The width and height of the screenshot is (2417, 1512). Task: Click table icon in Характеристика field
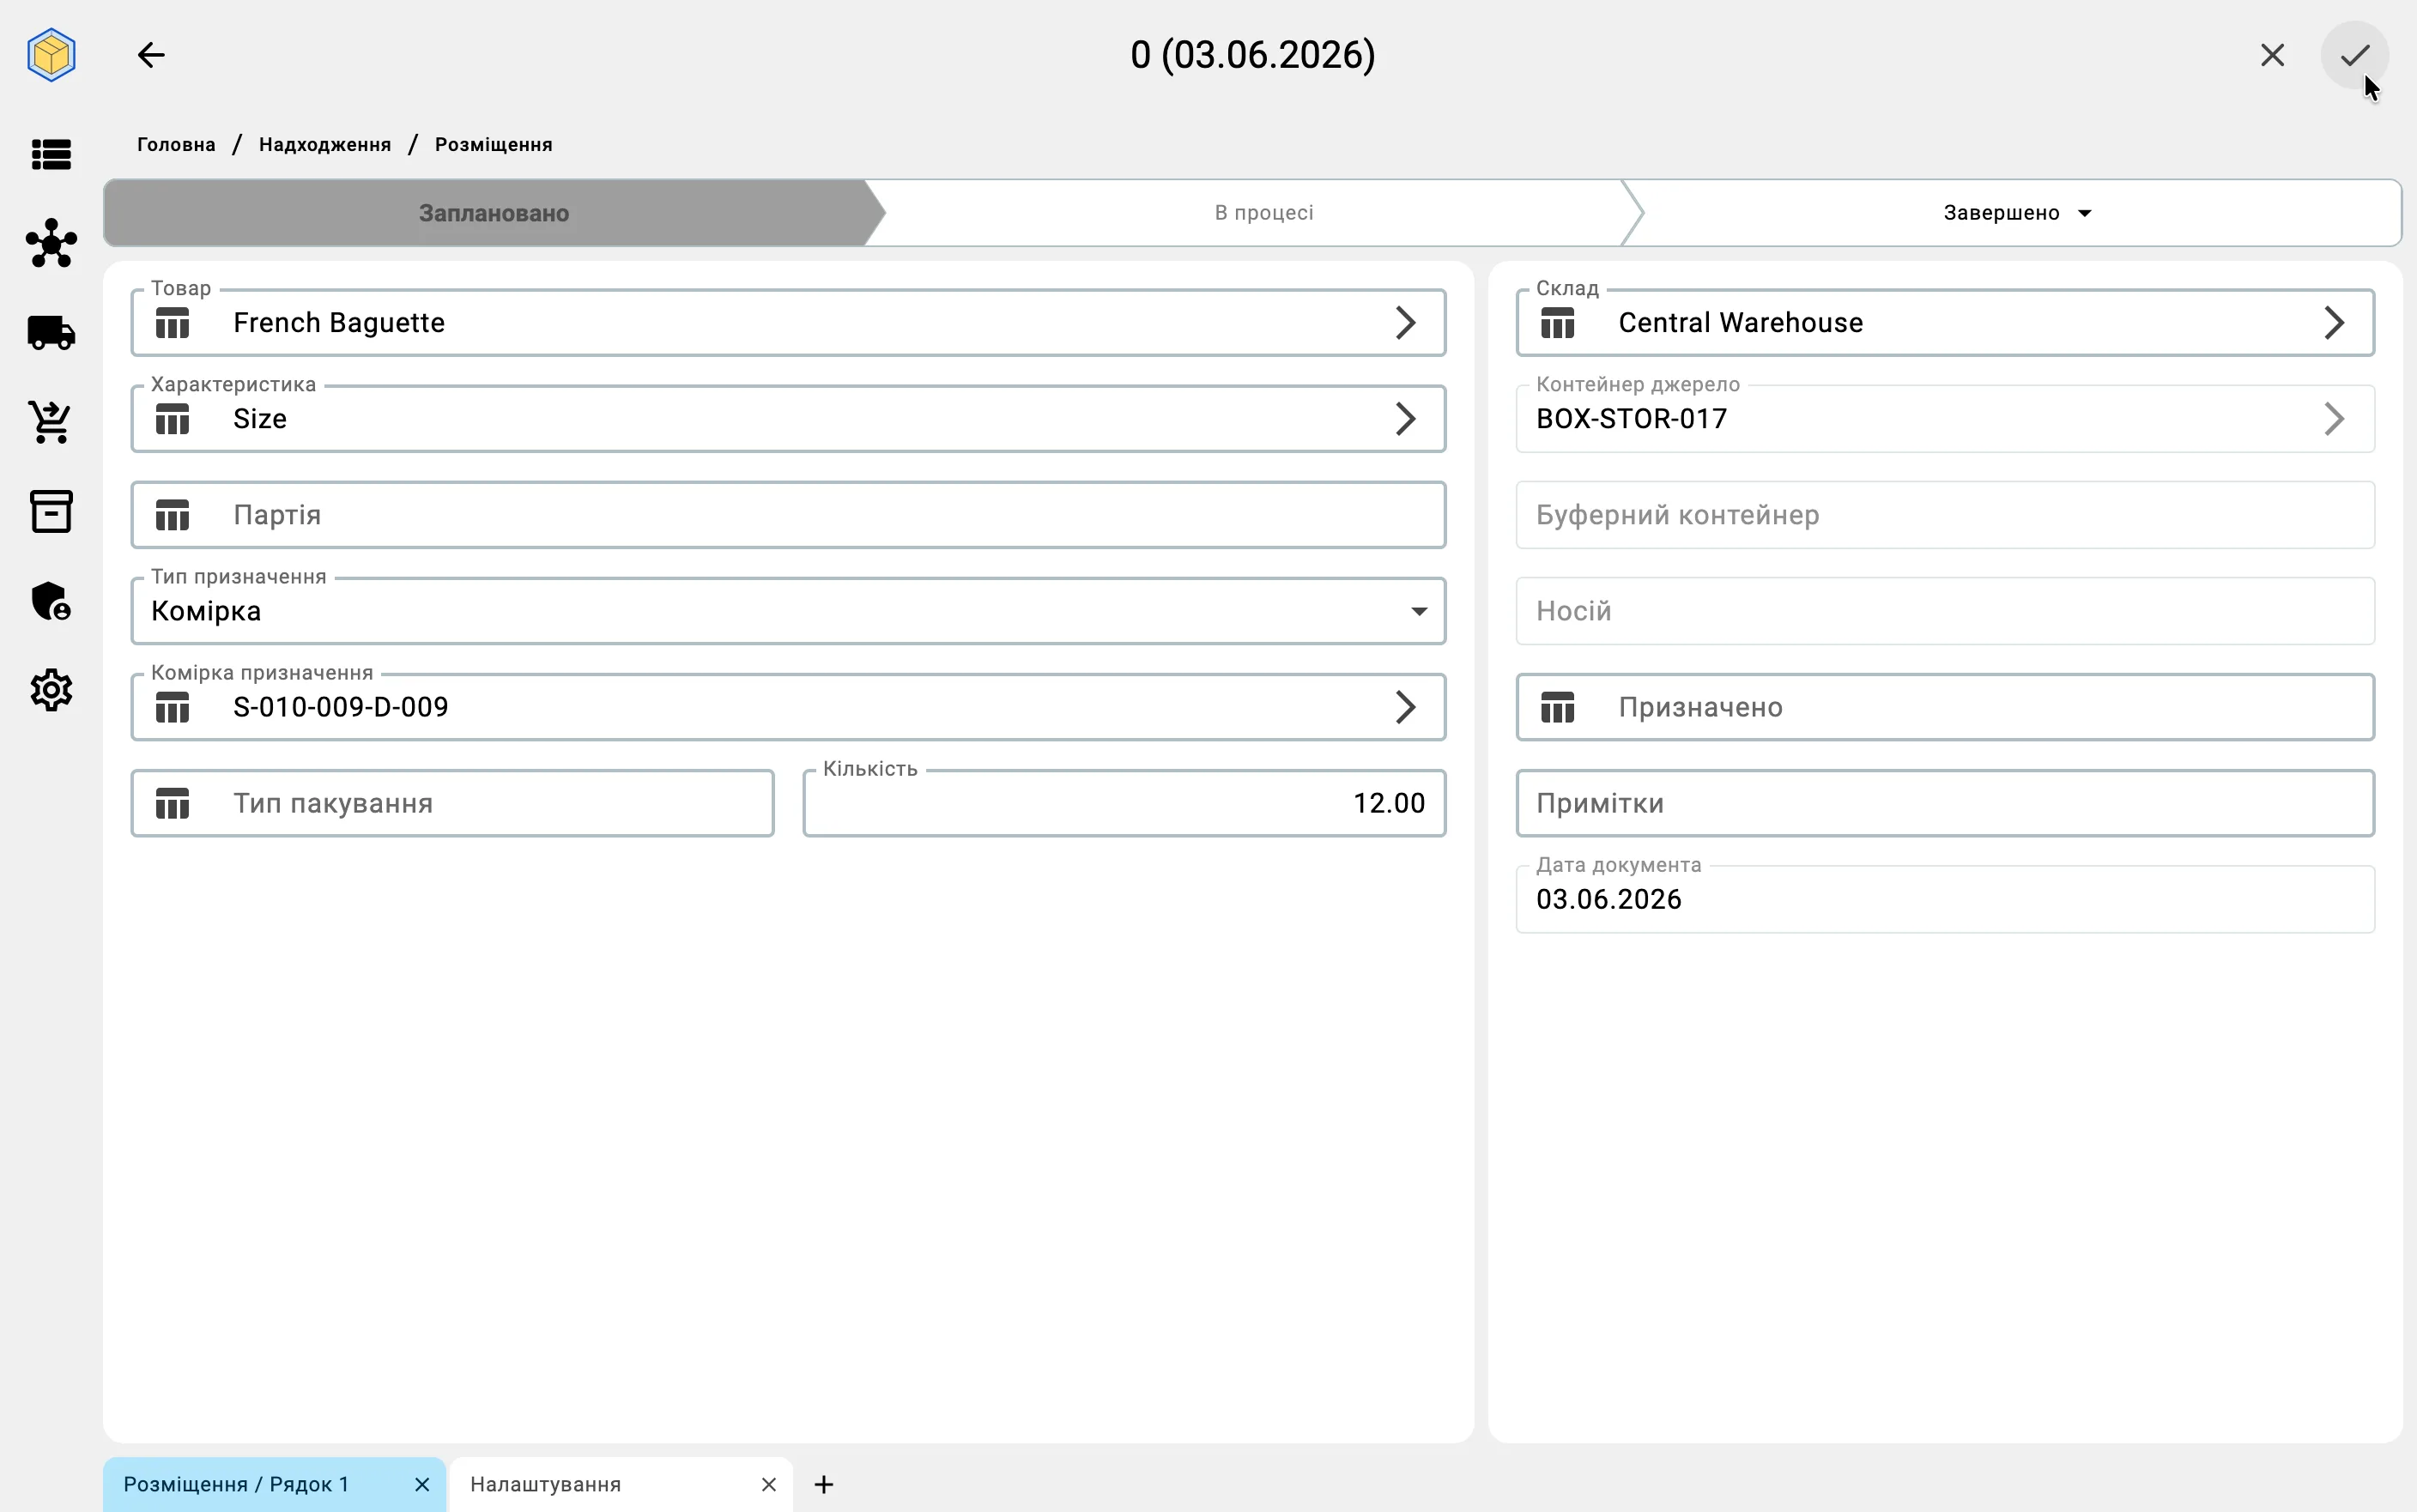(173, 419)
